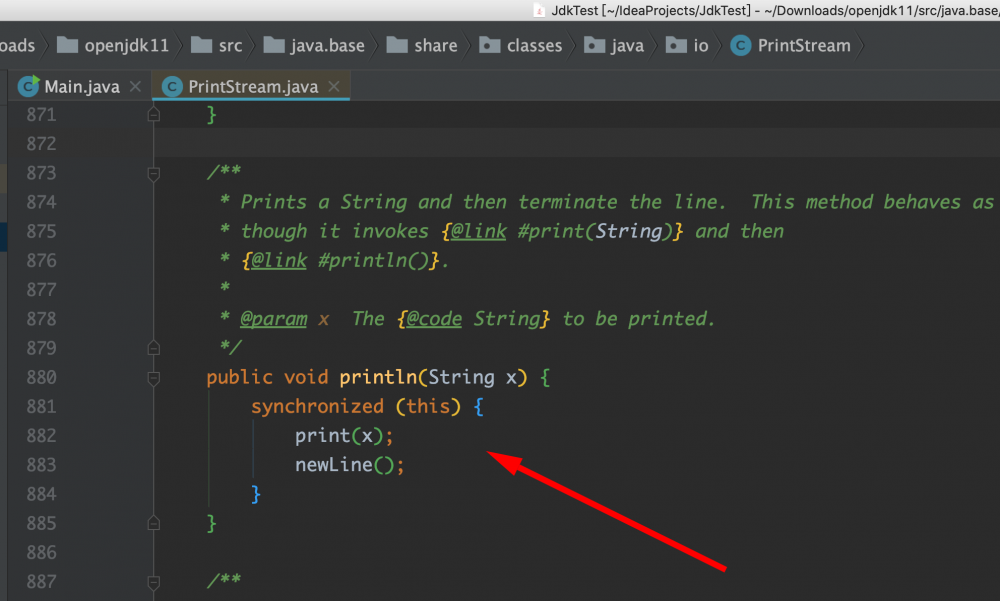
Task: Click the openjdk11 folder icon
Action: click(67, 45)
